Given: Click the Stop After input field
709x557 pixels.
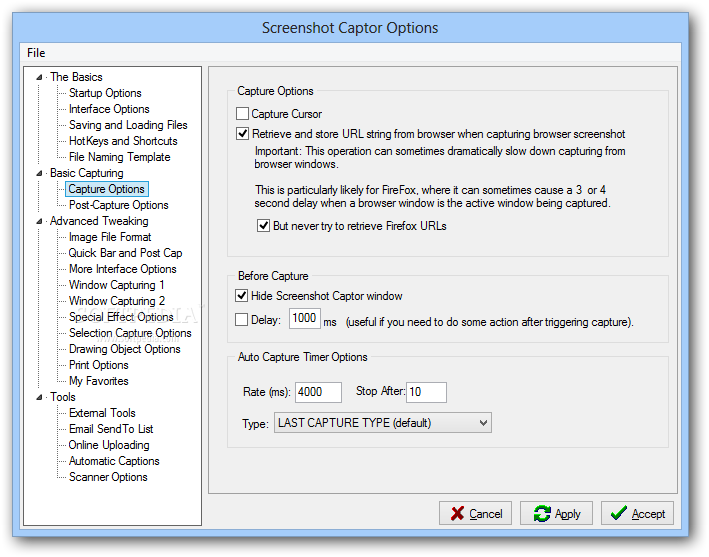Looking at the screenshot, I should point(426,392).
